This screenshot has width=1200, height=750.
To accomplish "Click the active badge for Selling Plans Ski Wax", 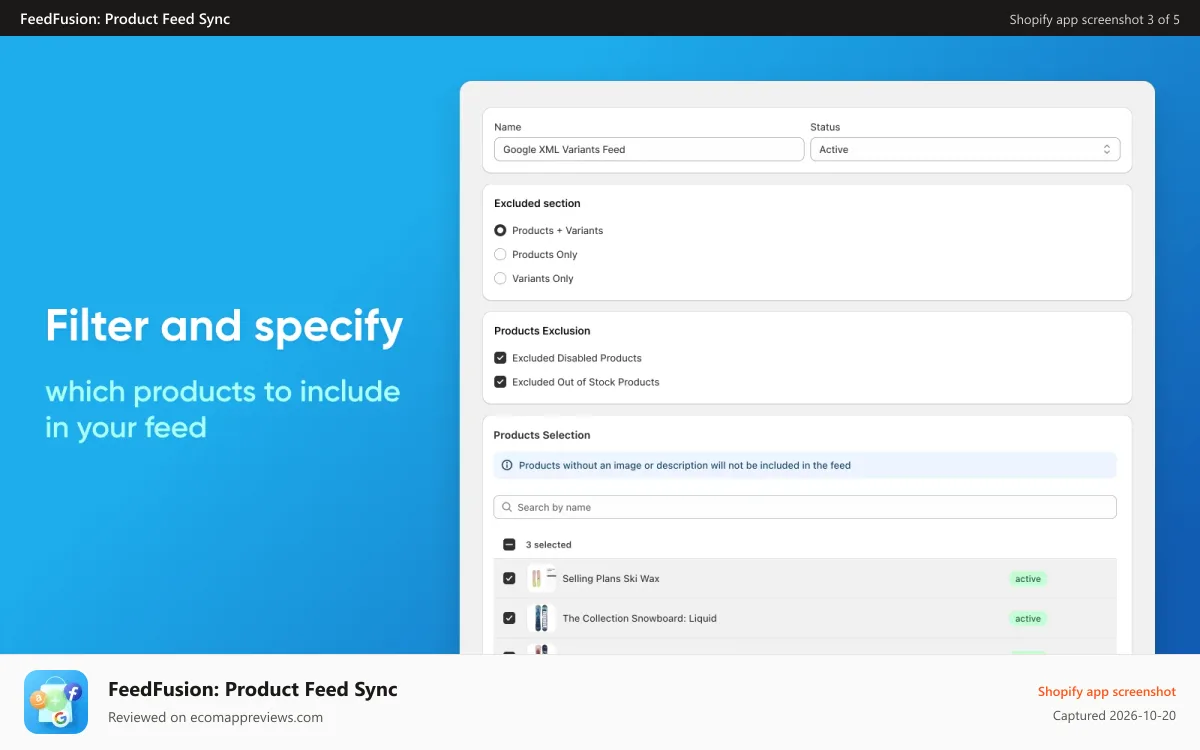I will [1028, 579].
